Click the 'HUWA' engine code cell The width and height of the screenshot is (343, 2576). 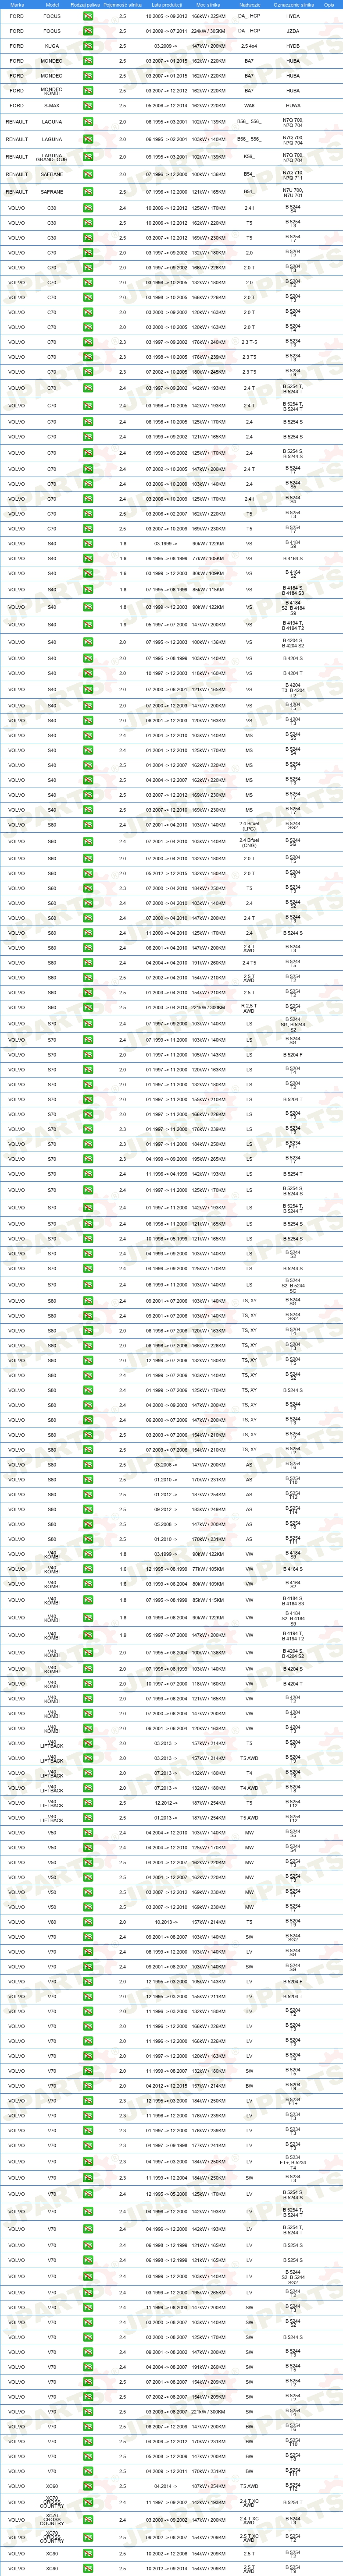click(x=293, y=105)
